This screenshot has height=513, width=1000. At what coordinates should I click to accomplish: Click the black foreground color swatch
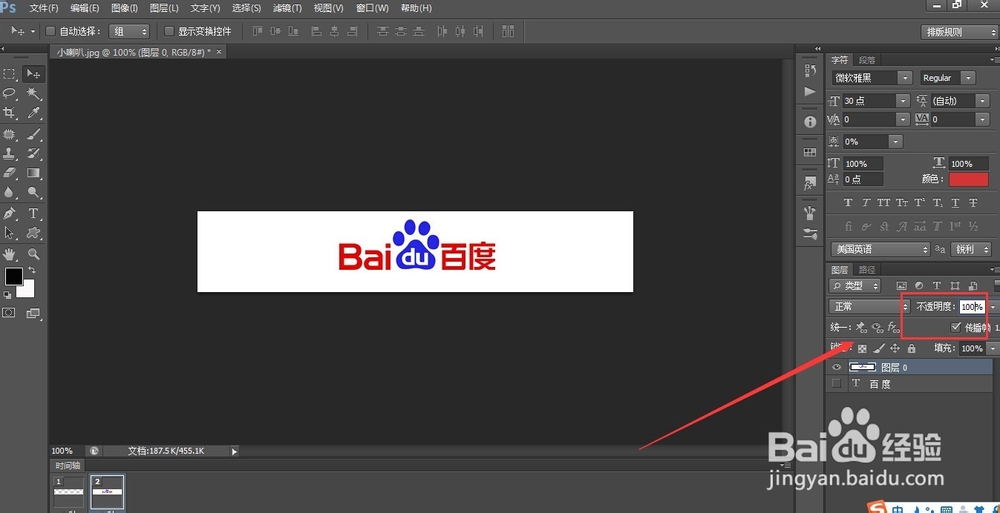point(14,276)
